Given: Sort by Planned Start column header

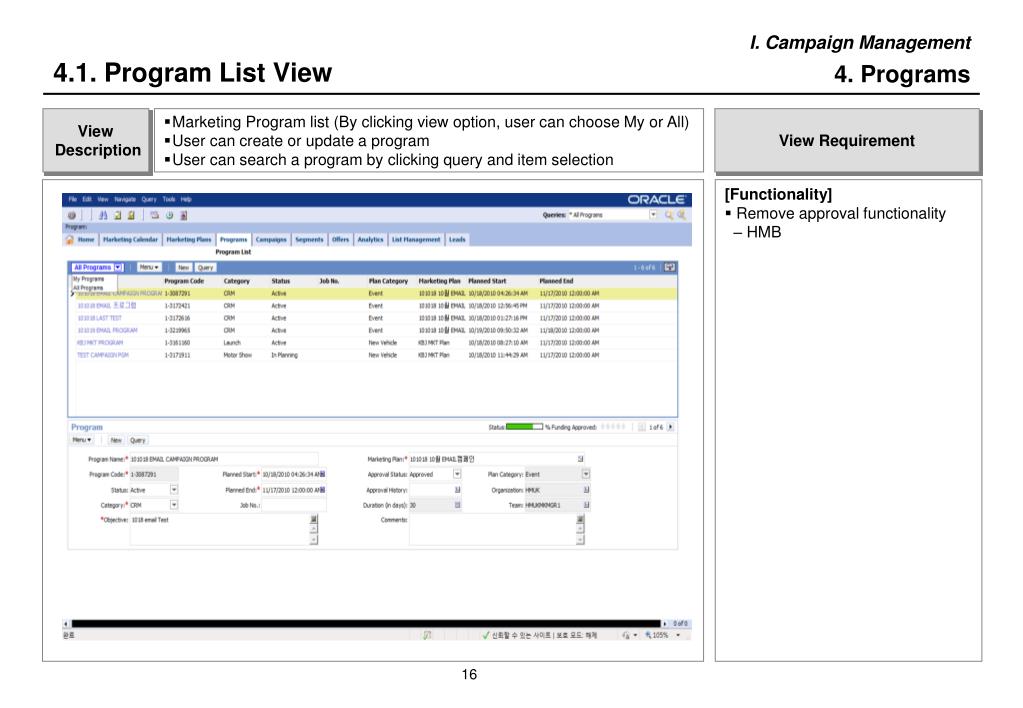Looking at the screenshot, I should click(487, 281).
